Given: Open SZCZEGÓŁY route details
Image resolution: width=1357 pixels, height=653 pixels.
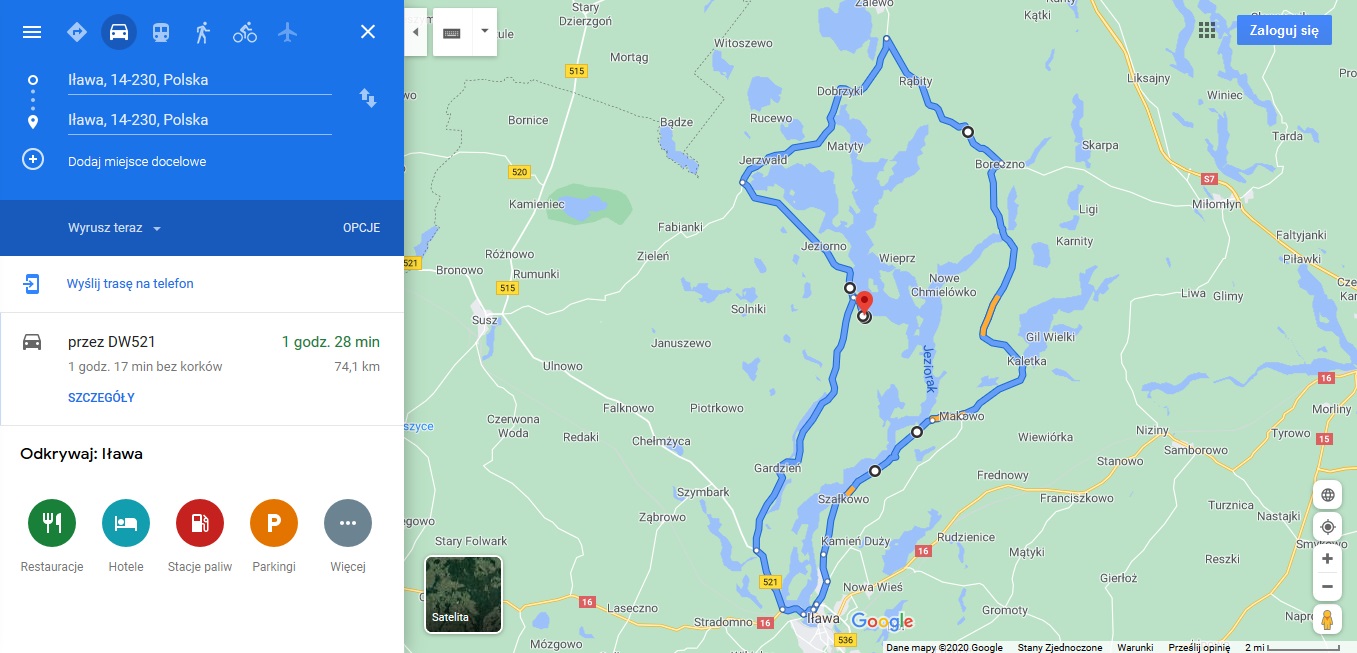Looking at the screenshot, I should 101,398.
